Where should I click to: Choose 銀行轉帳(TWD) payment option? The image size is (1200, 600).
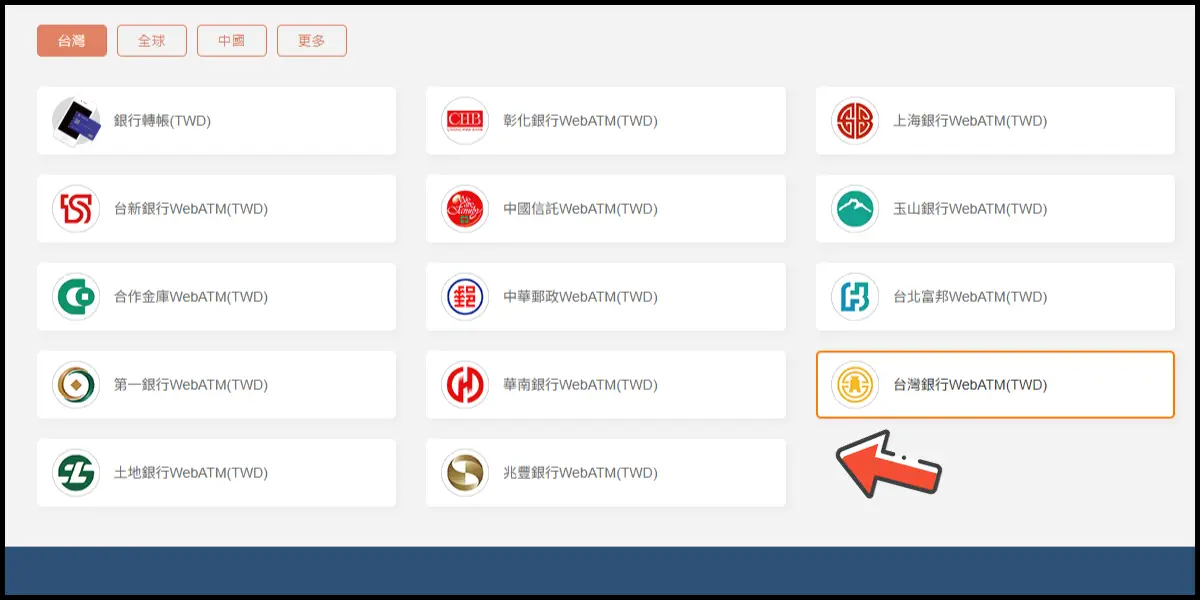coord(216,121)
